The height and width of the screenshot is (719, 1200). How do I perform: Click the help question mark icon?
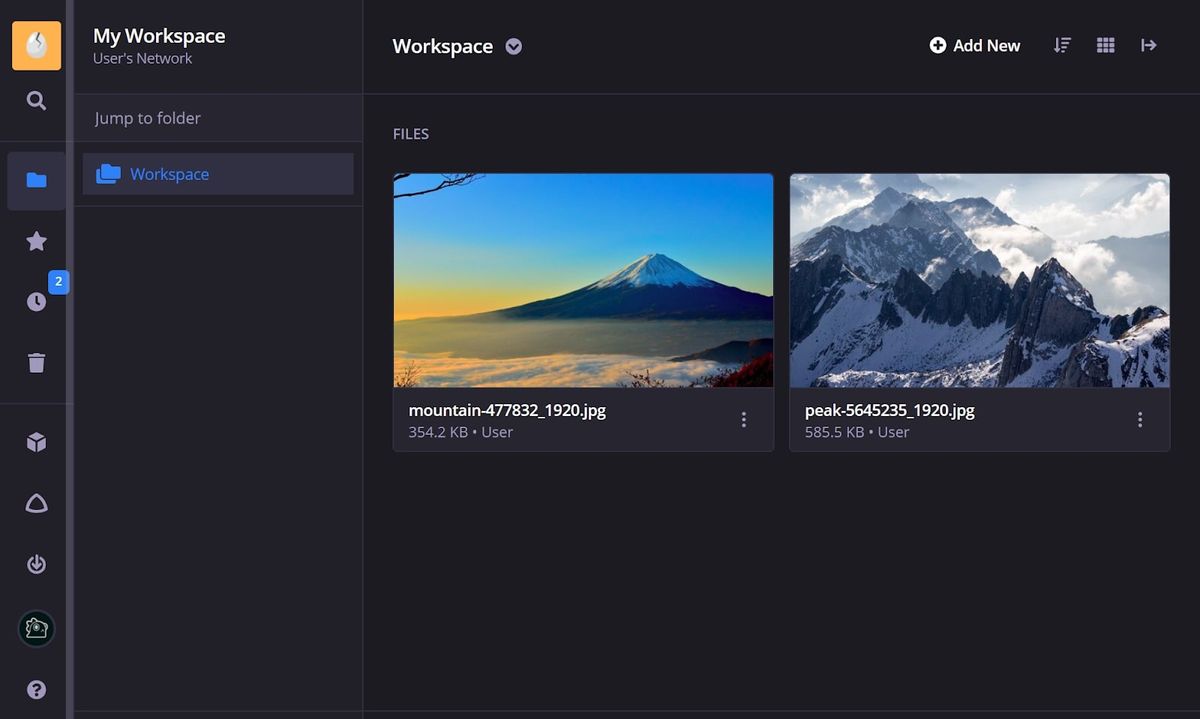coord(36,689)
